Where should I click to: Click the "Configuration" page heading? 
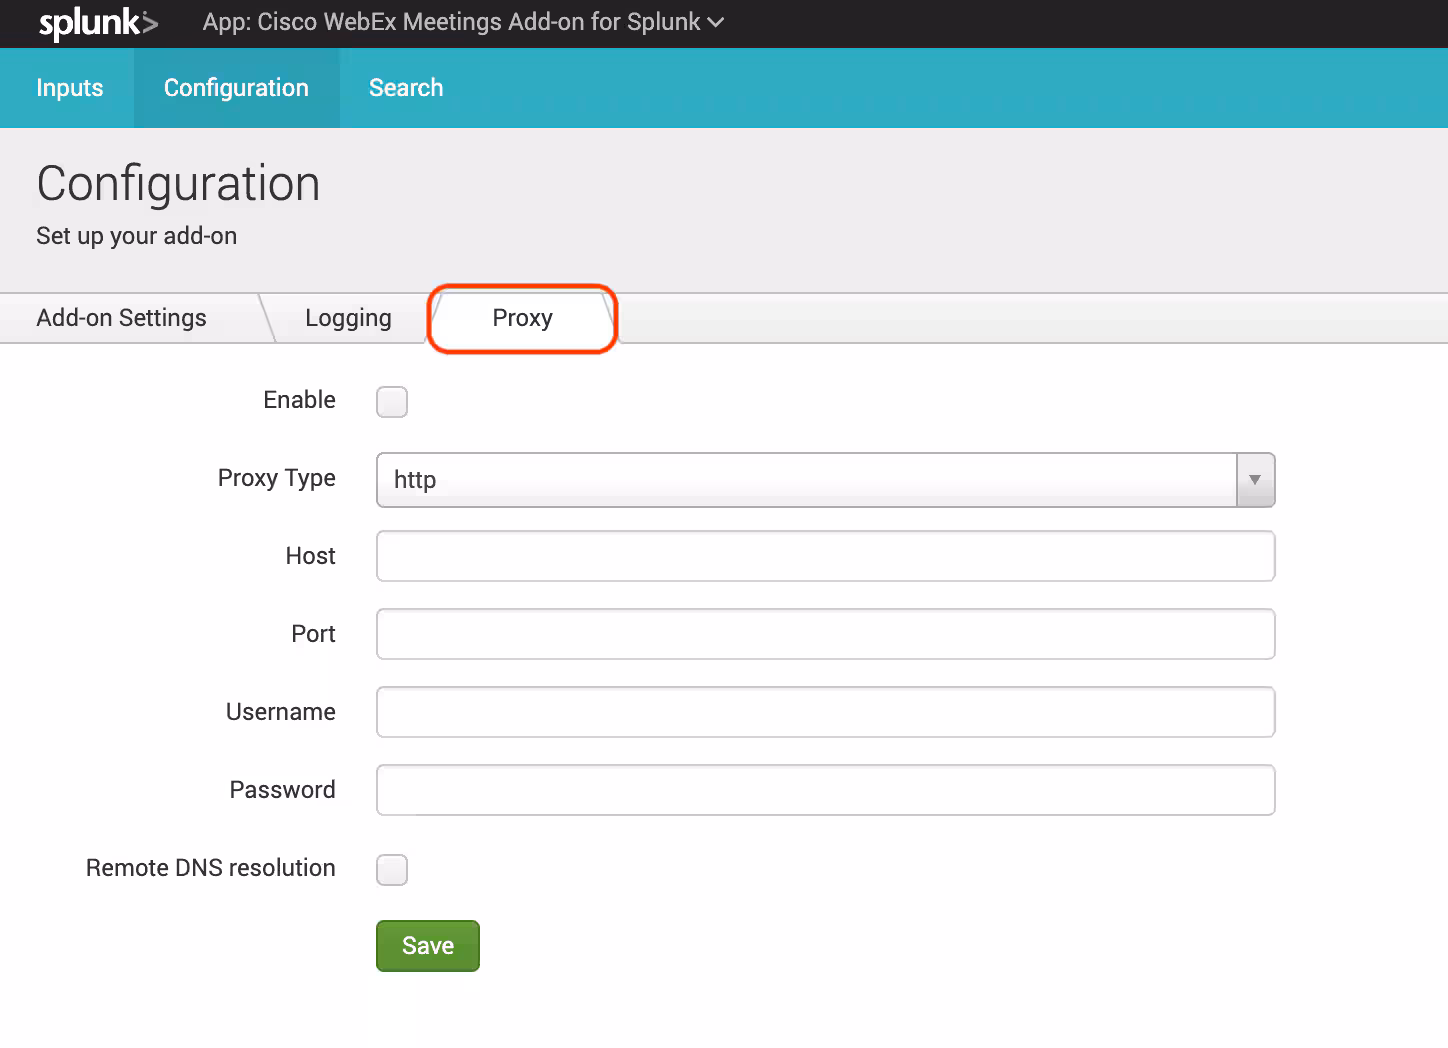click(x=178, y=184)
